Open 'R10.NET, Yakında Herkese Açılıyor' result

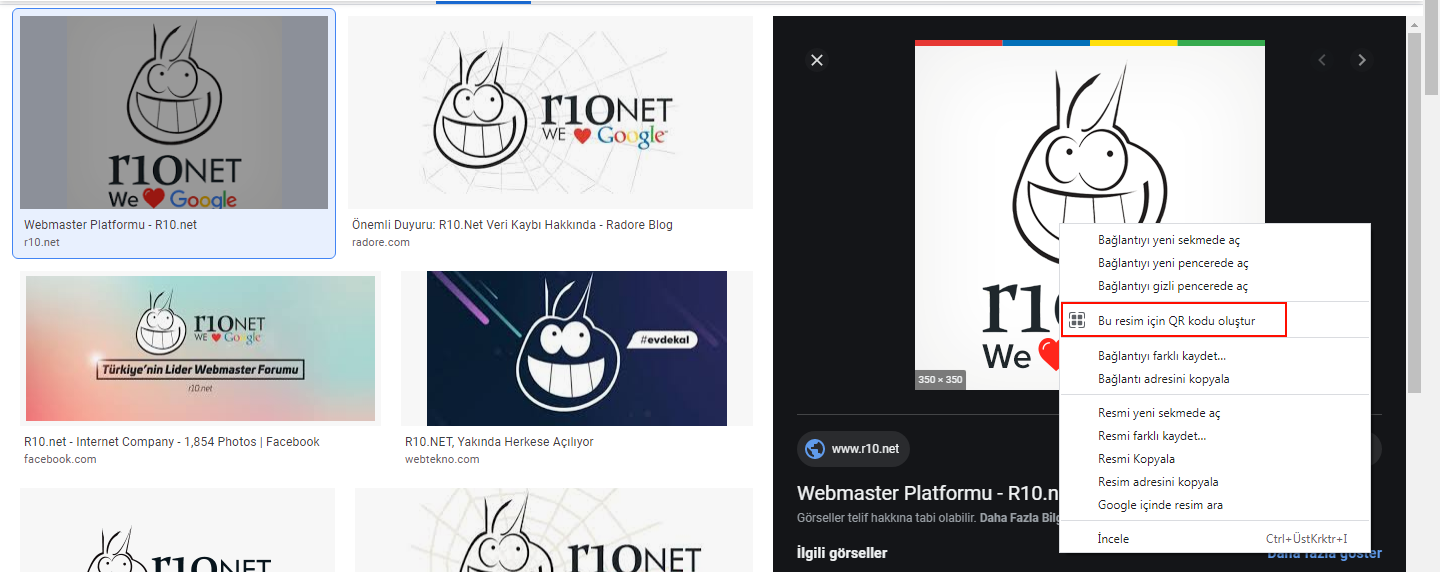click(499, 442)
